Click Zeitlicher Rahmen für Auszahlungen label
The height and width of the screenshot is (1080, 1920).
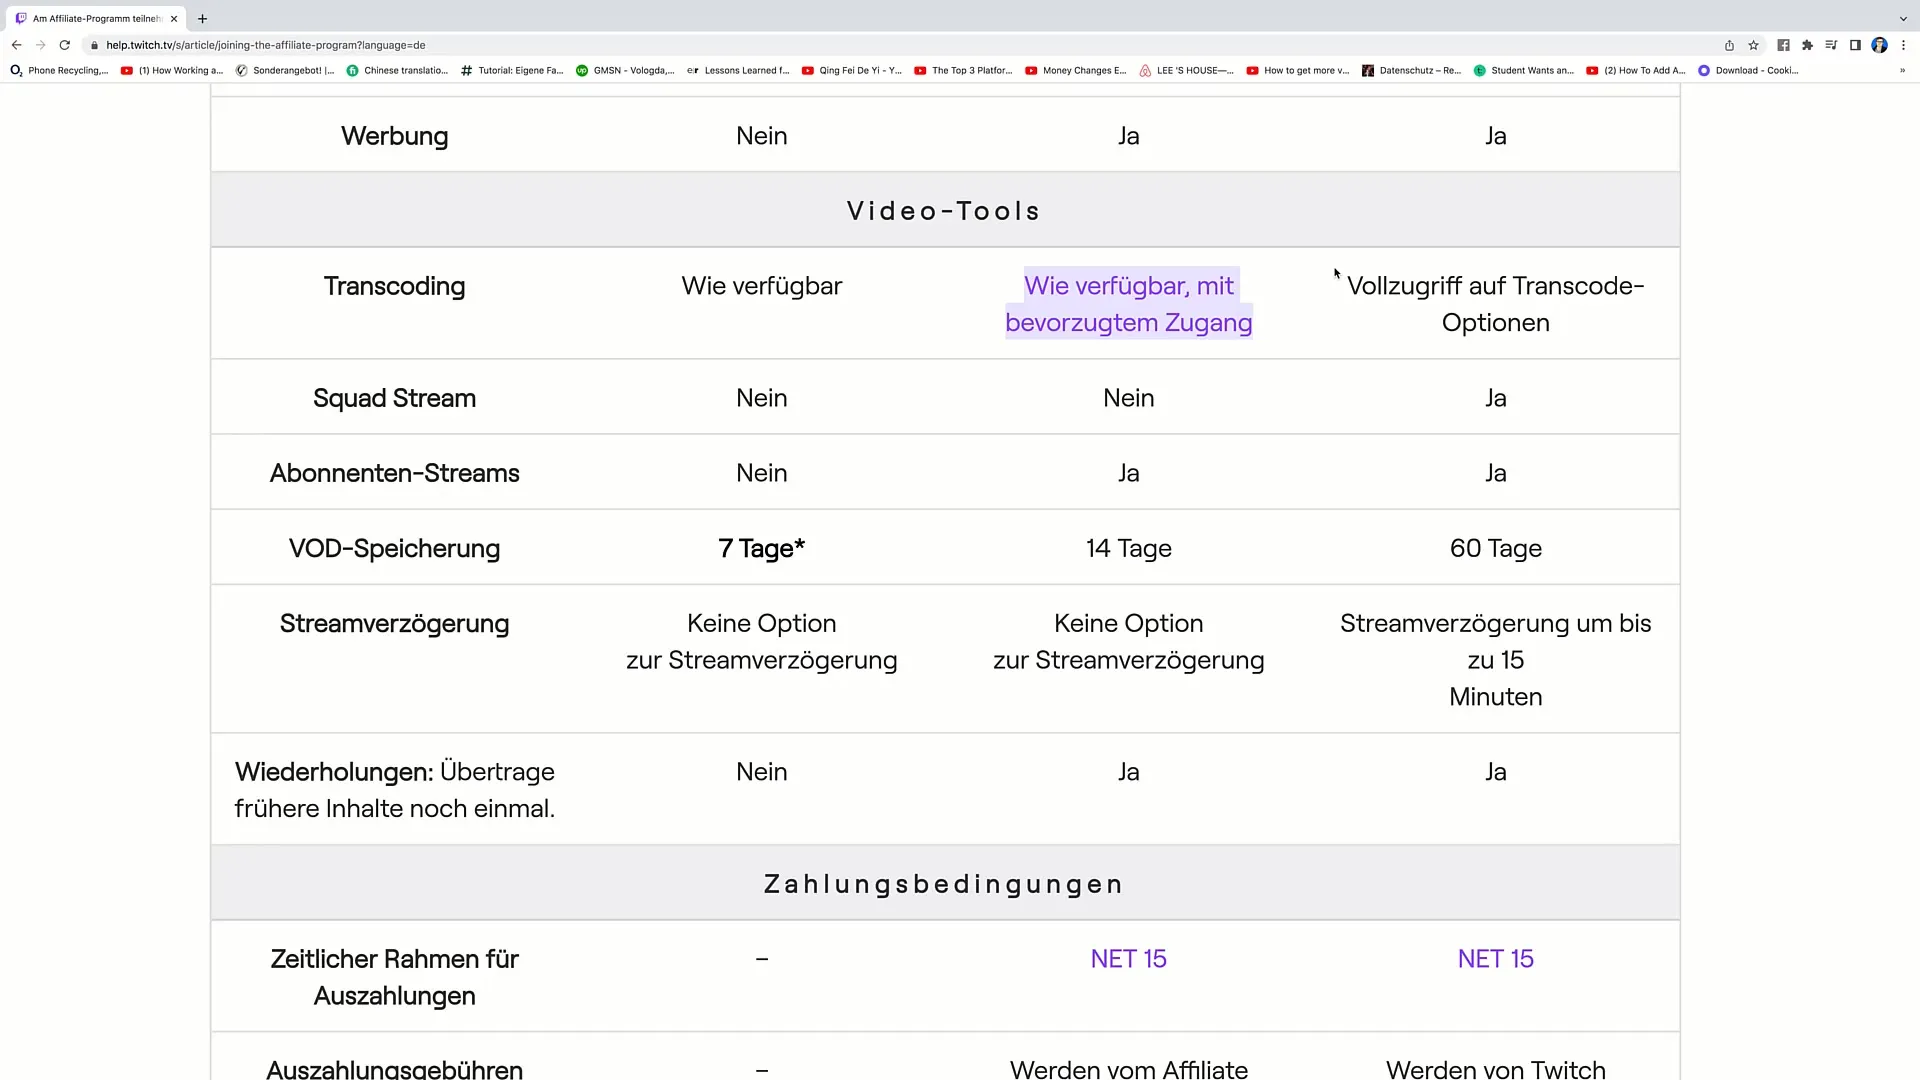click(394, 977)
